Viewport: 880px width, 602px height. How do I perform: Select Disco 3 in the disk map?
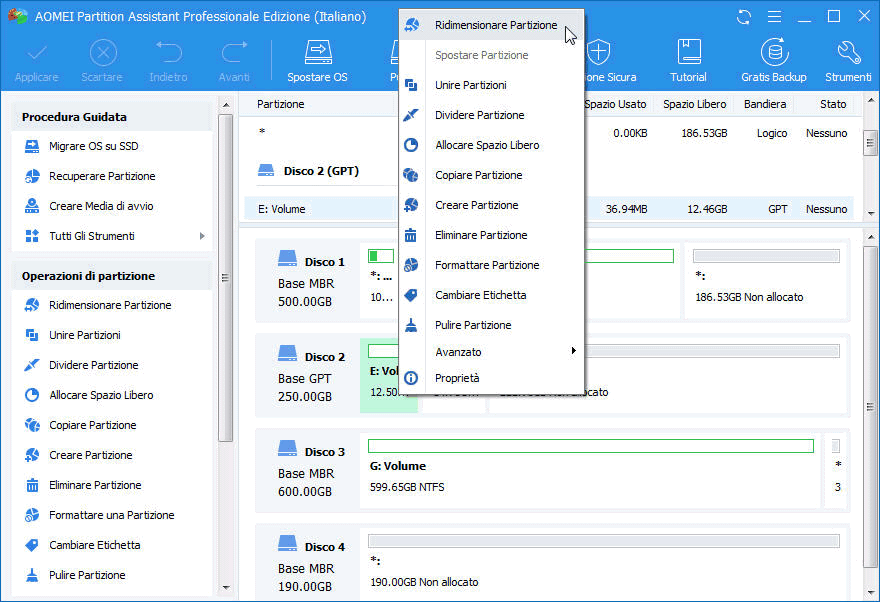[308, 472]
